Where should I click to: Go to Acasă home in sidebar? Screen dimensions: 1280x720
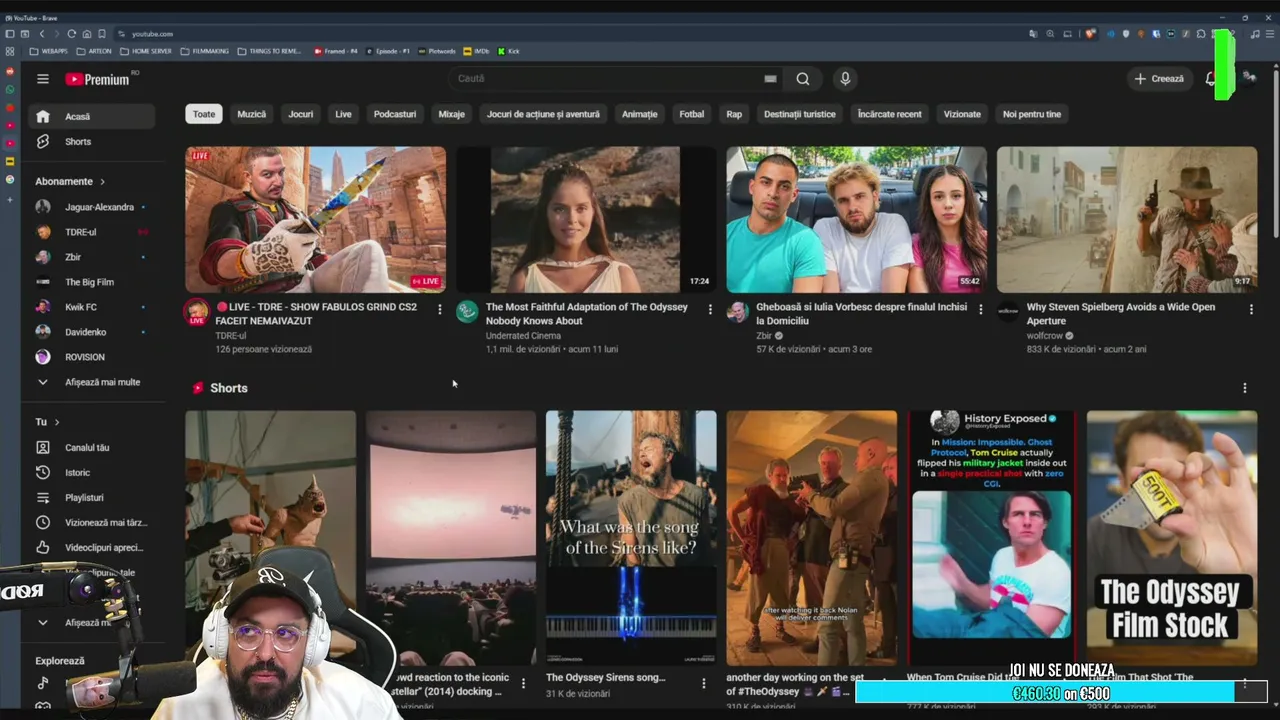(x=92, y=117)
